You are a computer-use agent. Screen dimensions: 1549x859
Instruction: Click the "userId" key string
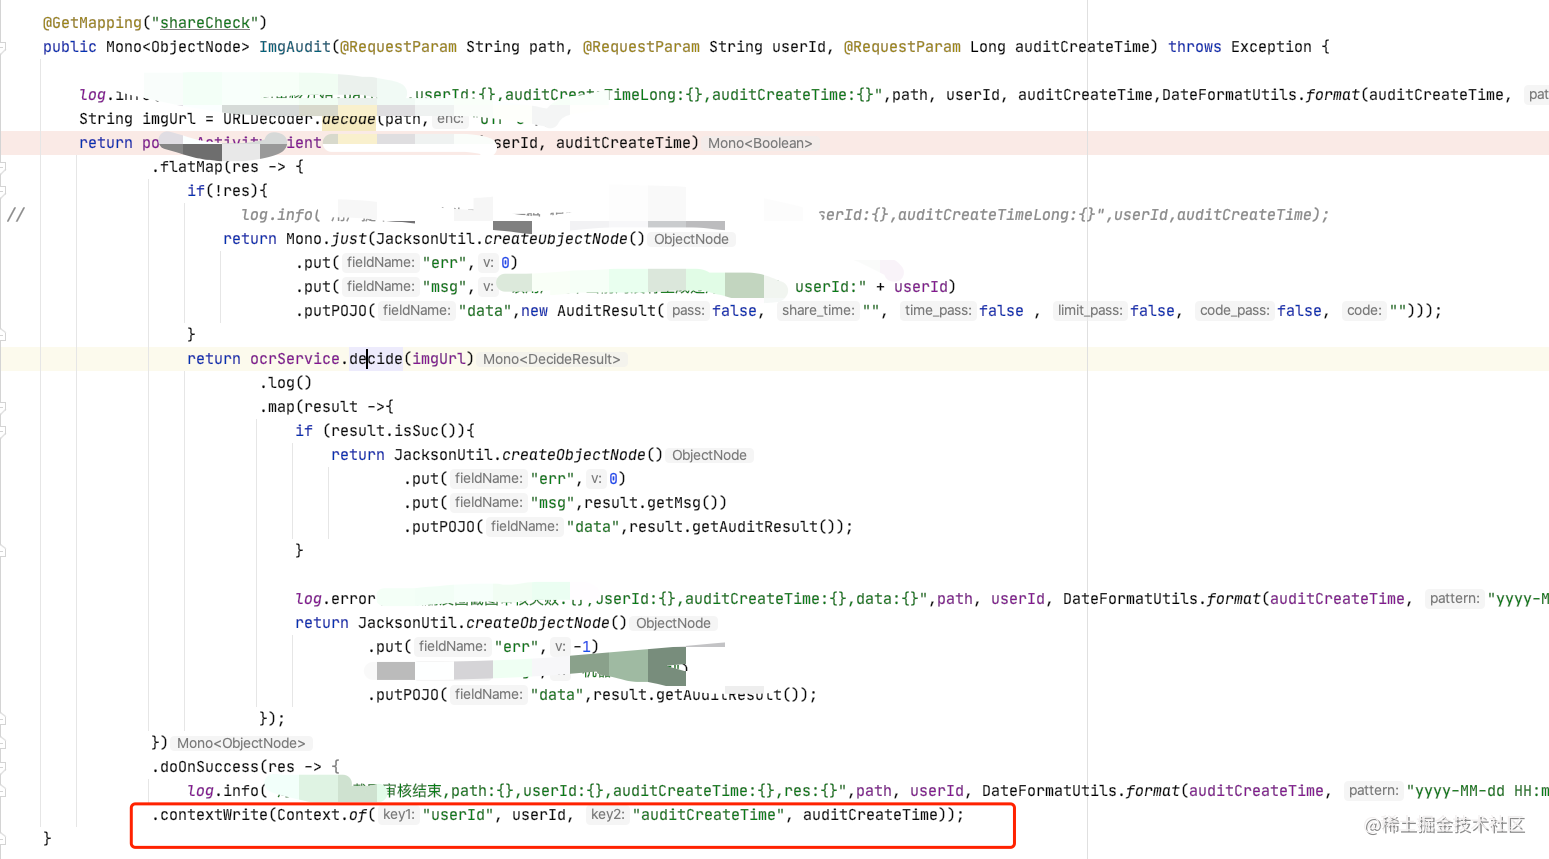[458, 815]
